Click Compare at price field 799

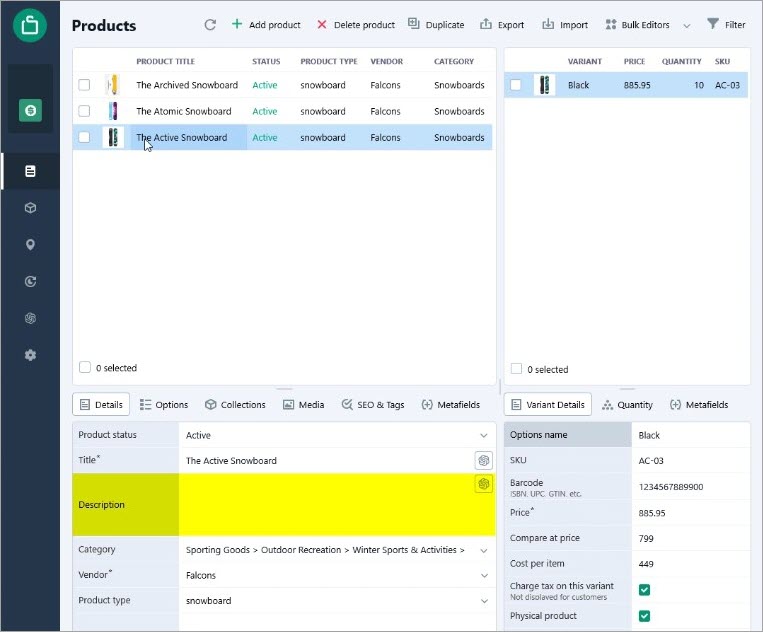[690, 538]
